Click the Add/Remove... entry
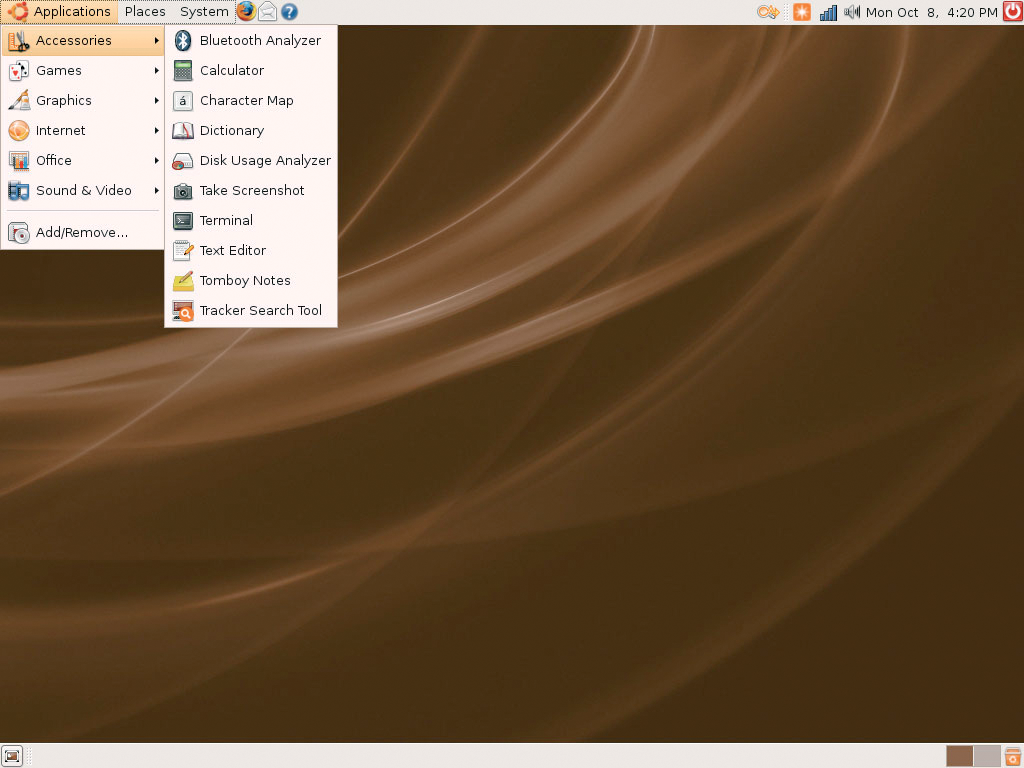The height and width of the screenshot is (768, 1024). (x=82, y=232)
